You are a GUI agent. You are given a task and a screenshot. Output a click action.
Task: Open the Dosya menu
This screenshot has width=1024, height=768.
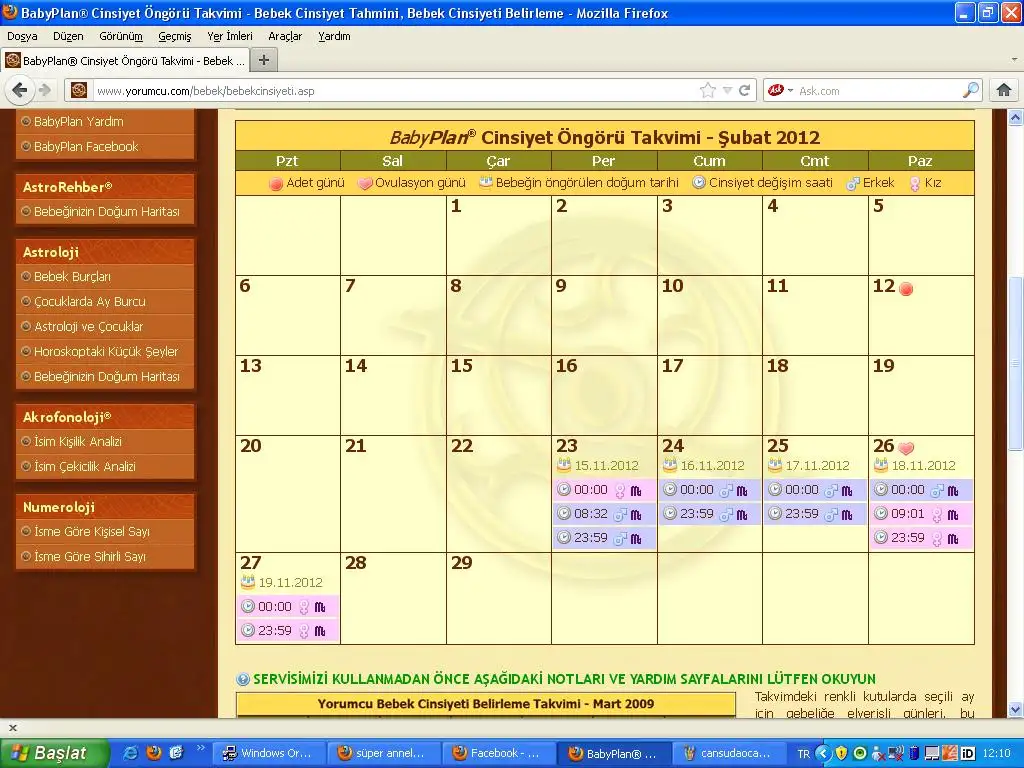[x=22, y=37]
